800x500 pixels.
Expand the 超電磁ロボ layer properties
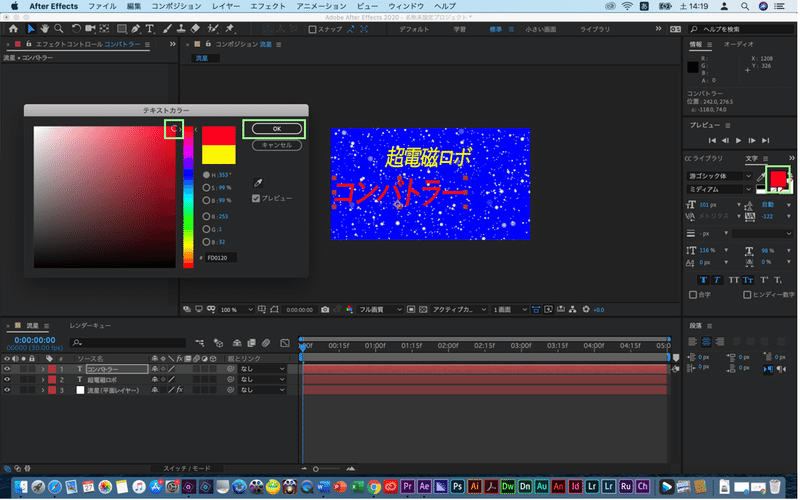coord(43,380)
